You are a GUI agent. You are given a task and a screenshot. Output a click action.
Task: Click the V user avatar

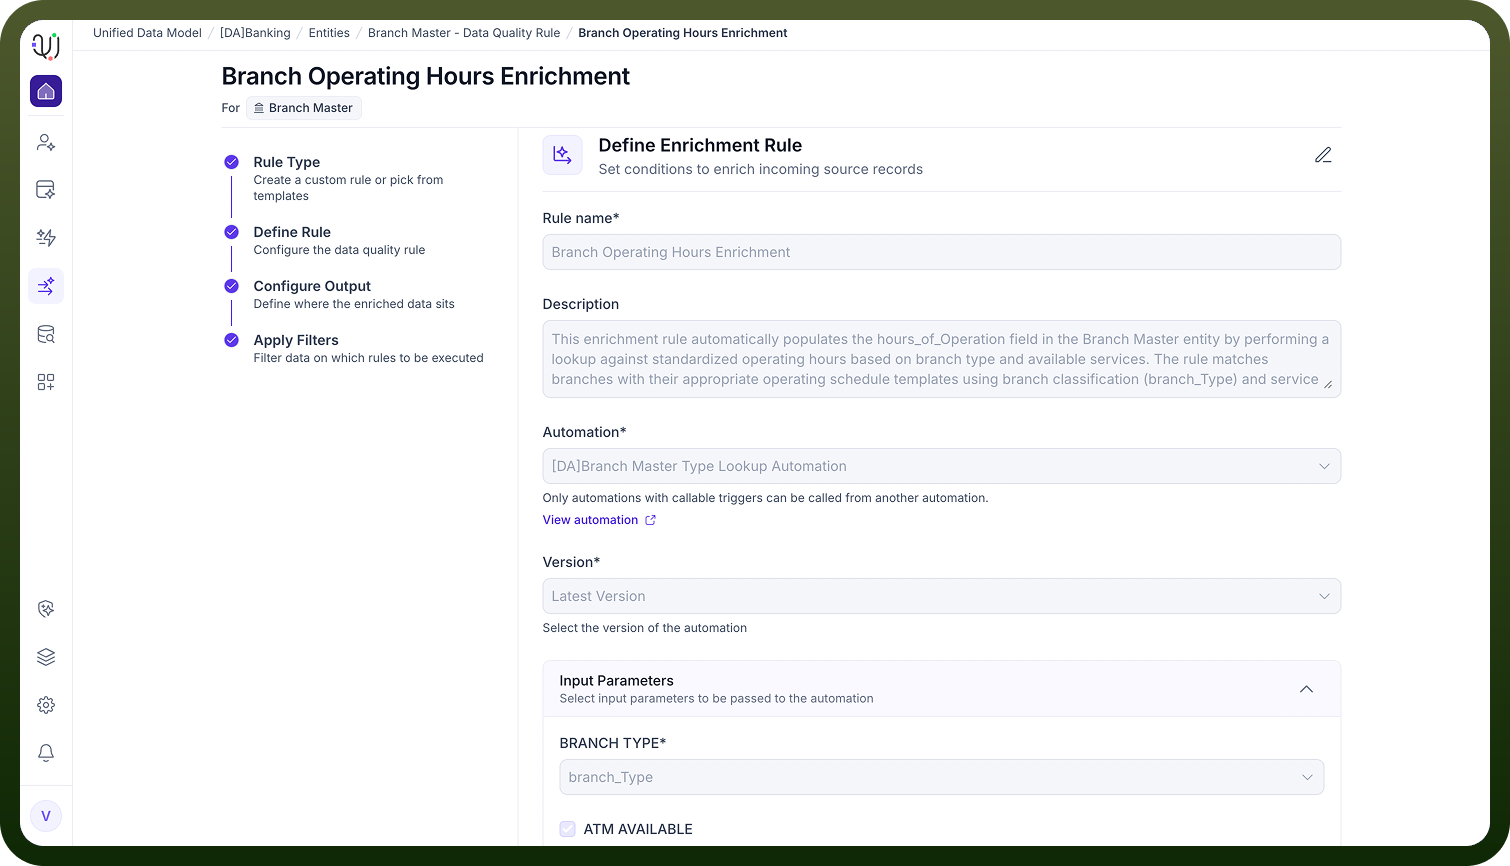46,816
